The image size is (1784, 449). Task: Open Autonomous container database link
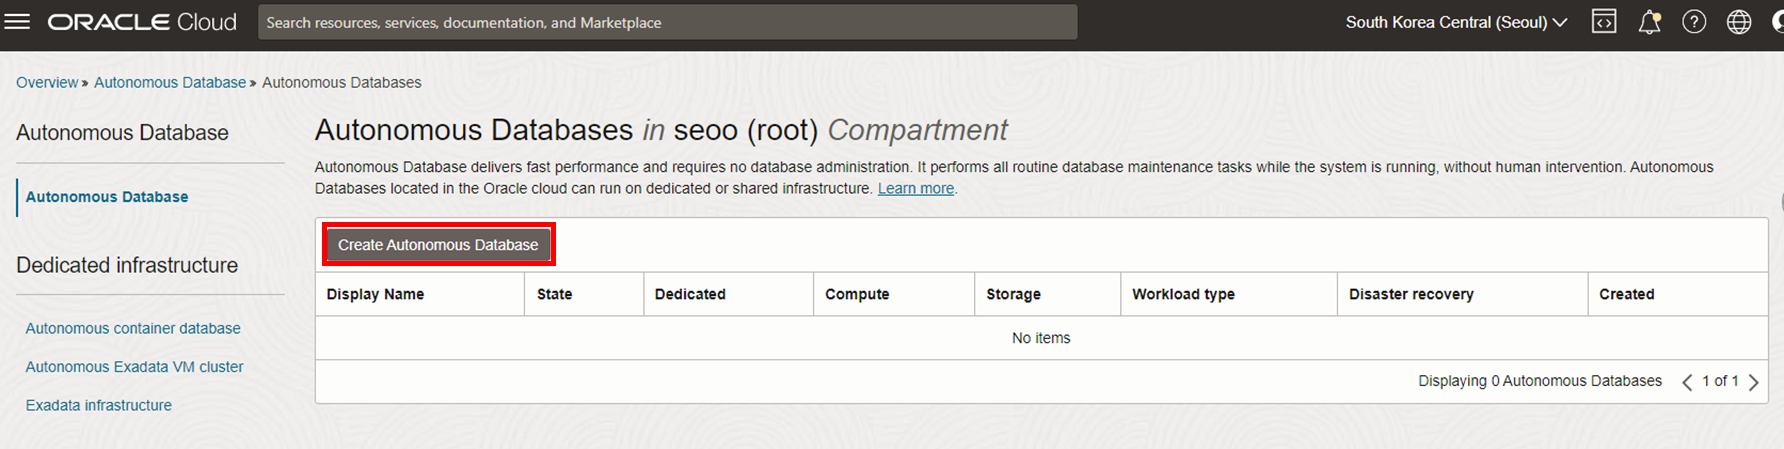click(133, 328)
